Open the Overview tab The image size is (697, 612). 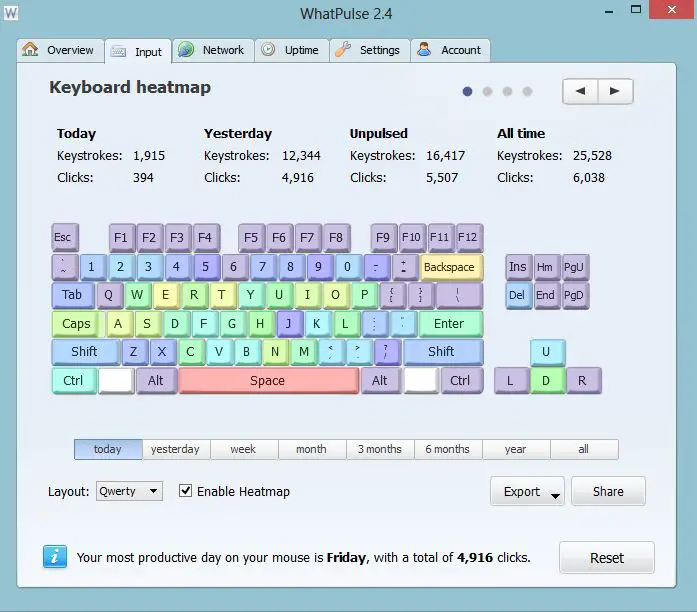60,50
